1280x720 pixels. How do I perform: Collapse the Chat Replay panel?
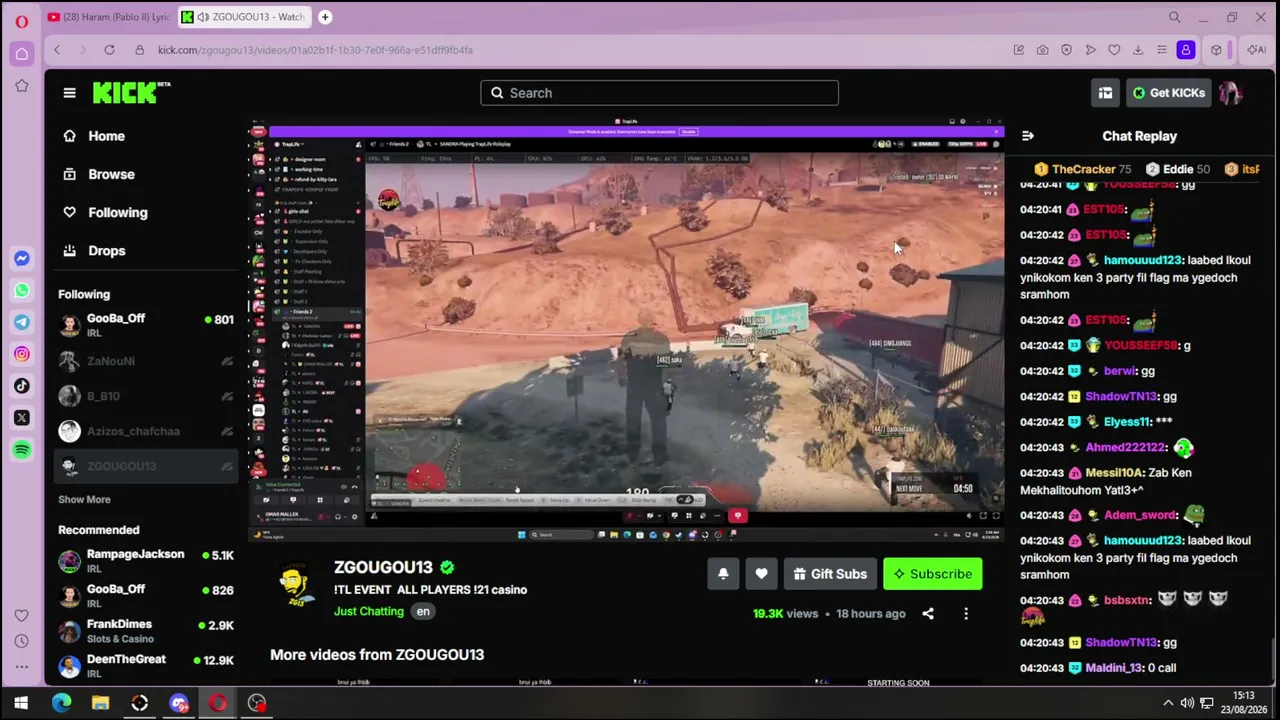[x=1028, y=136]
